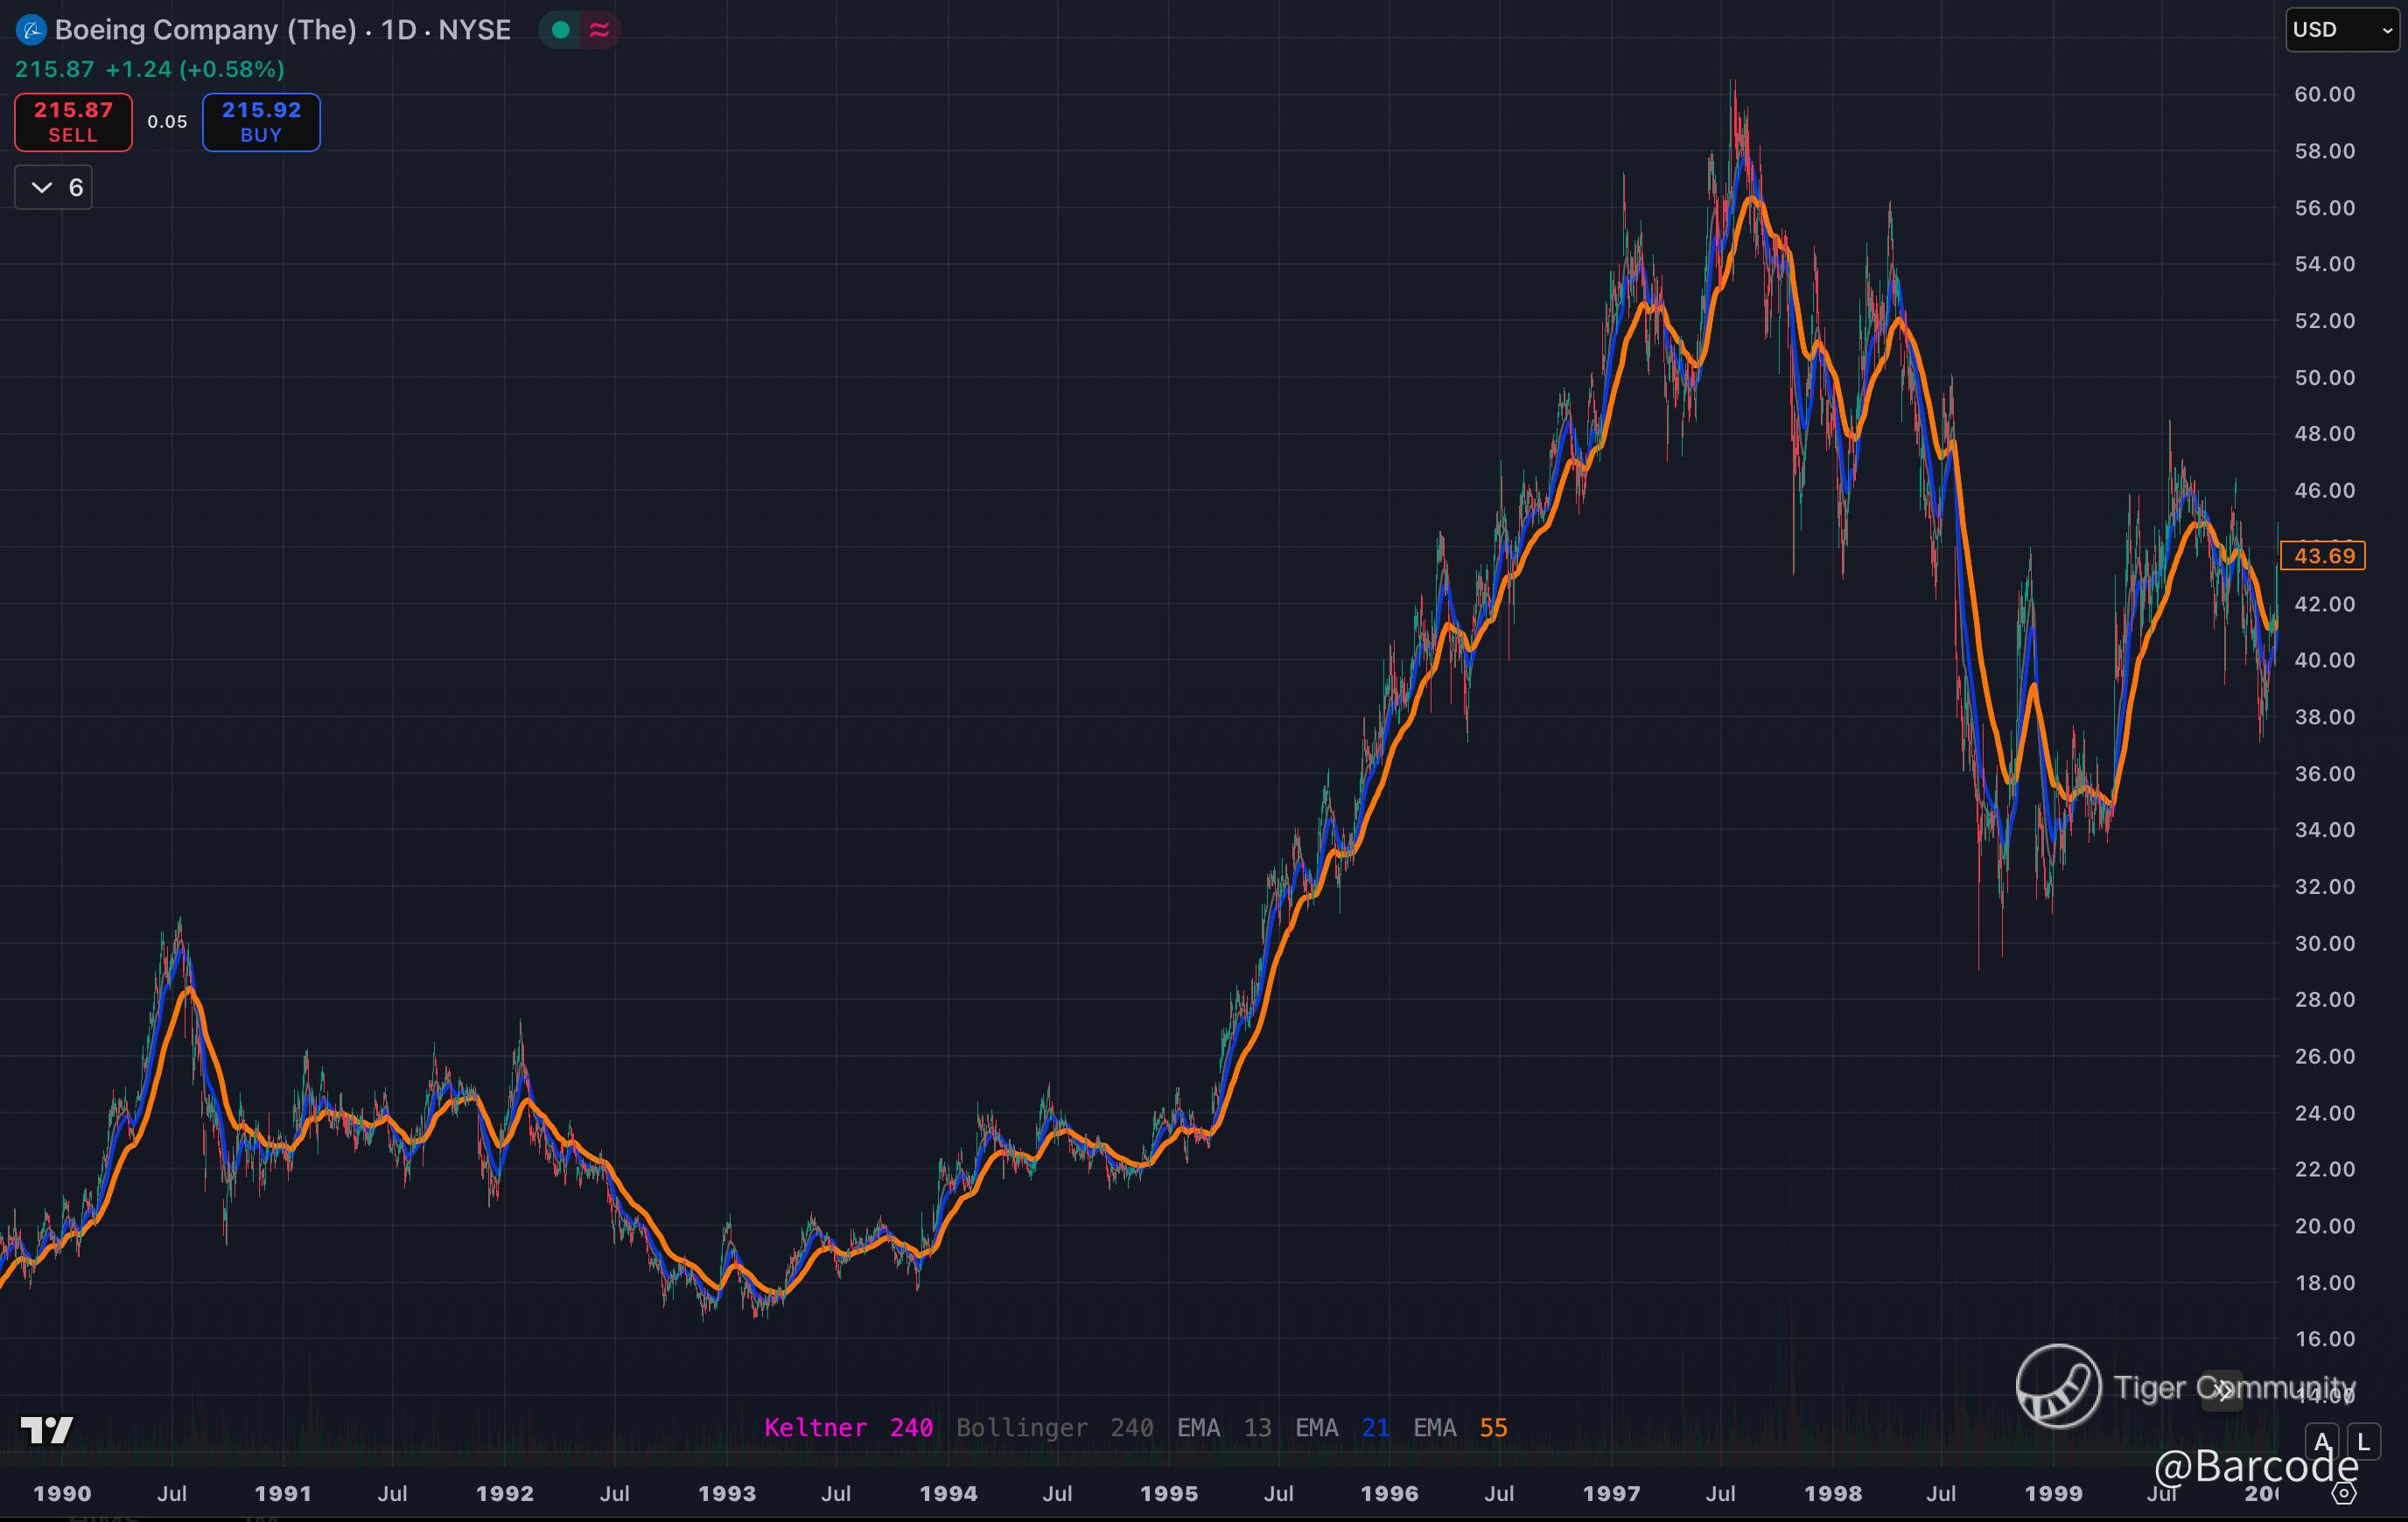
Task: Toggle log scale with the L button
Action: (x=2363, y=1442)
